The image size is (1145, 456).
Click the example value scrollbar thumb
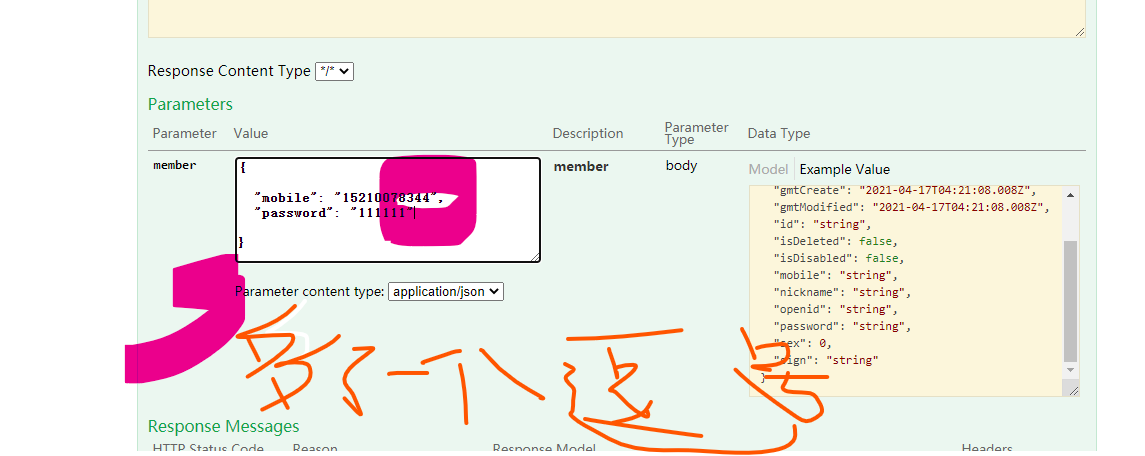pyautogui.click(x=1070, y=301)
